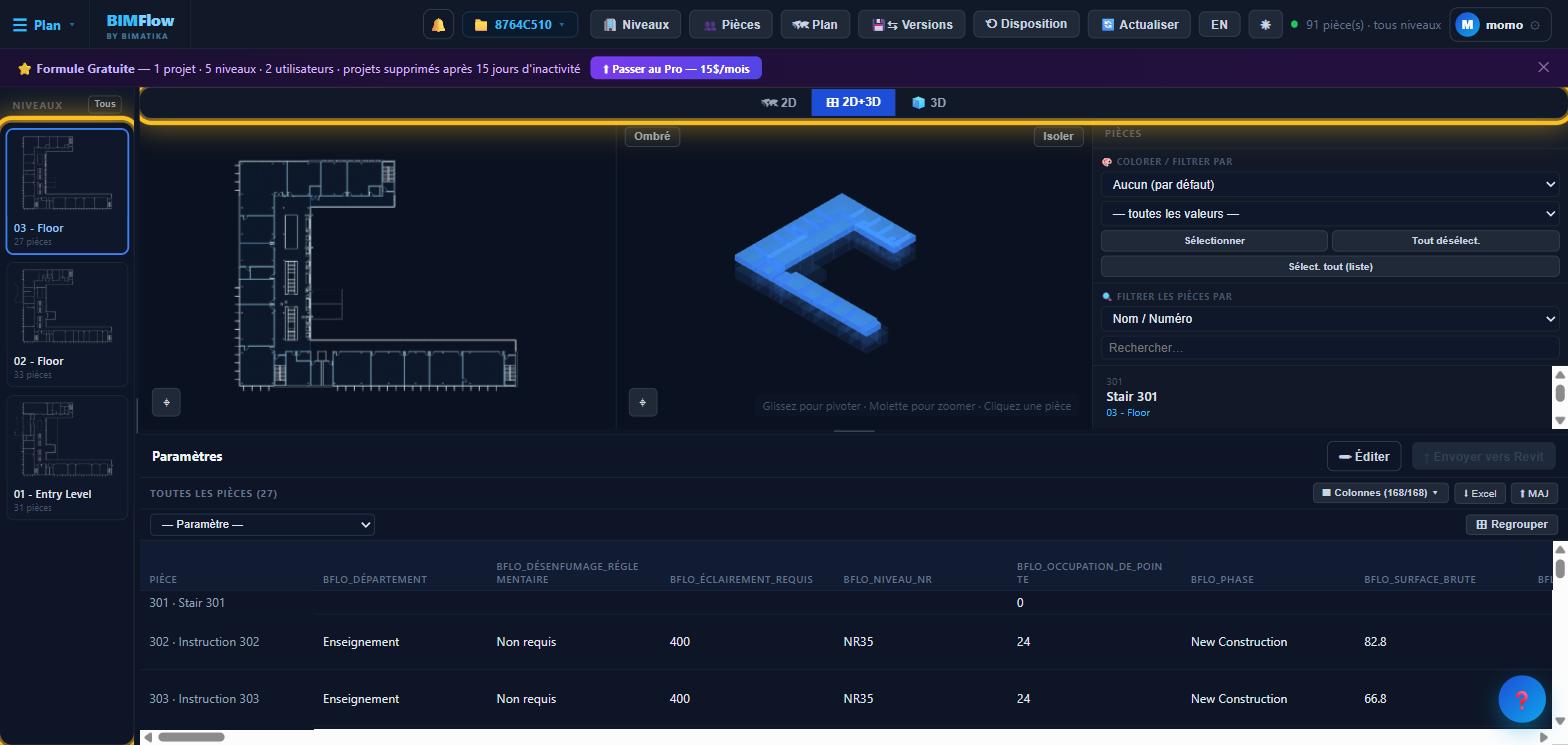1568x745 pixels.
Task: Recenter the 2D plan view
Action: point(166,402)
